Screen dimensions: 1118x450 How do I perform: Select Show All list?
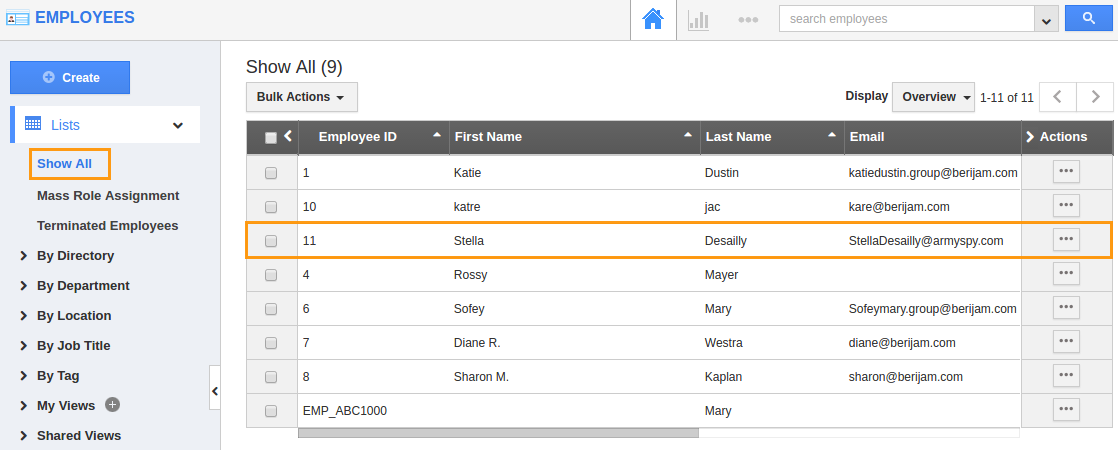[64, 163]
